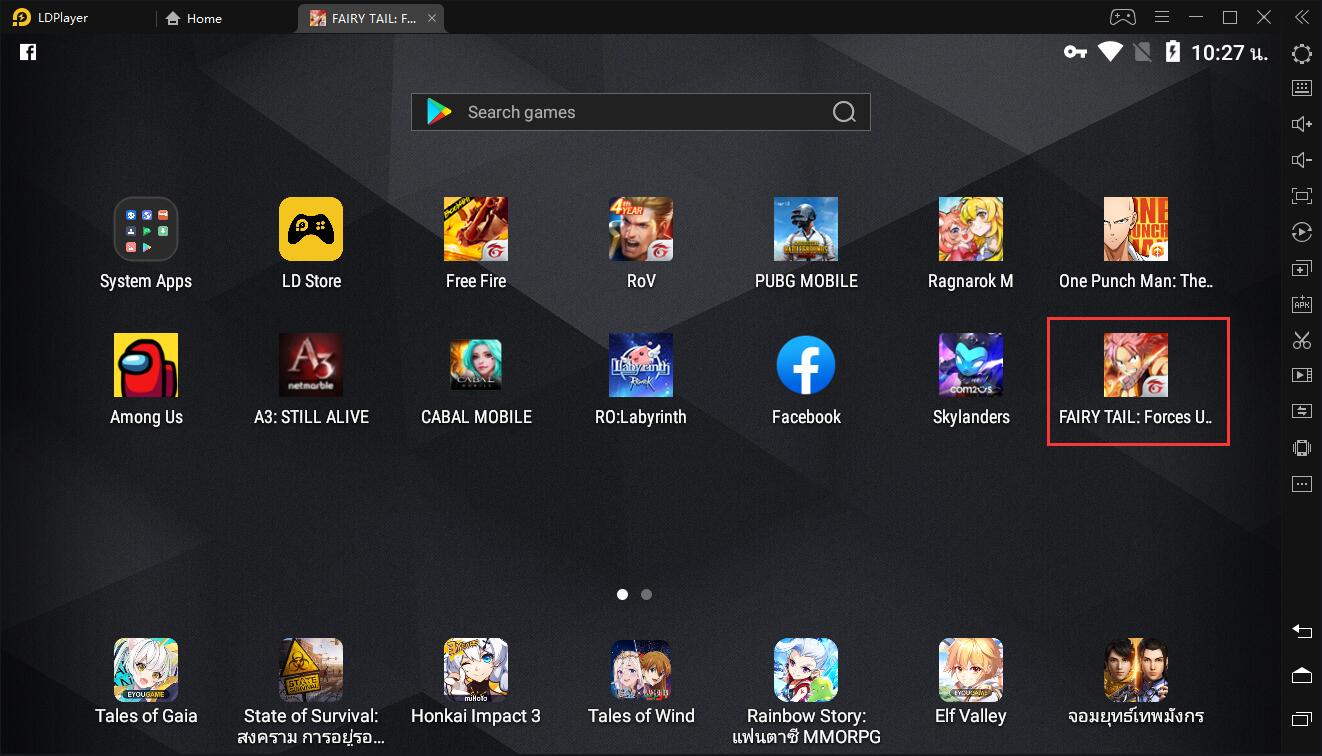Open shared folder / sync tool
Image resolution: width=1322 pixels, height=756 pixels.
pyautogui.click(x=1301, y=411)
